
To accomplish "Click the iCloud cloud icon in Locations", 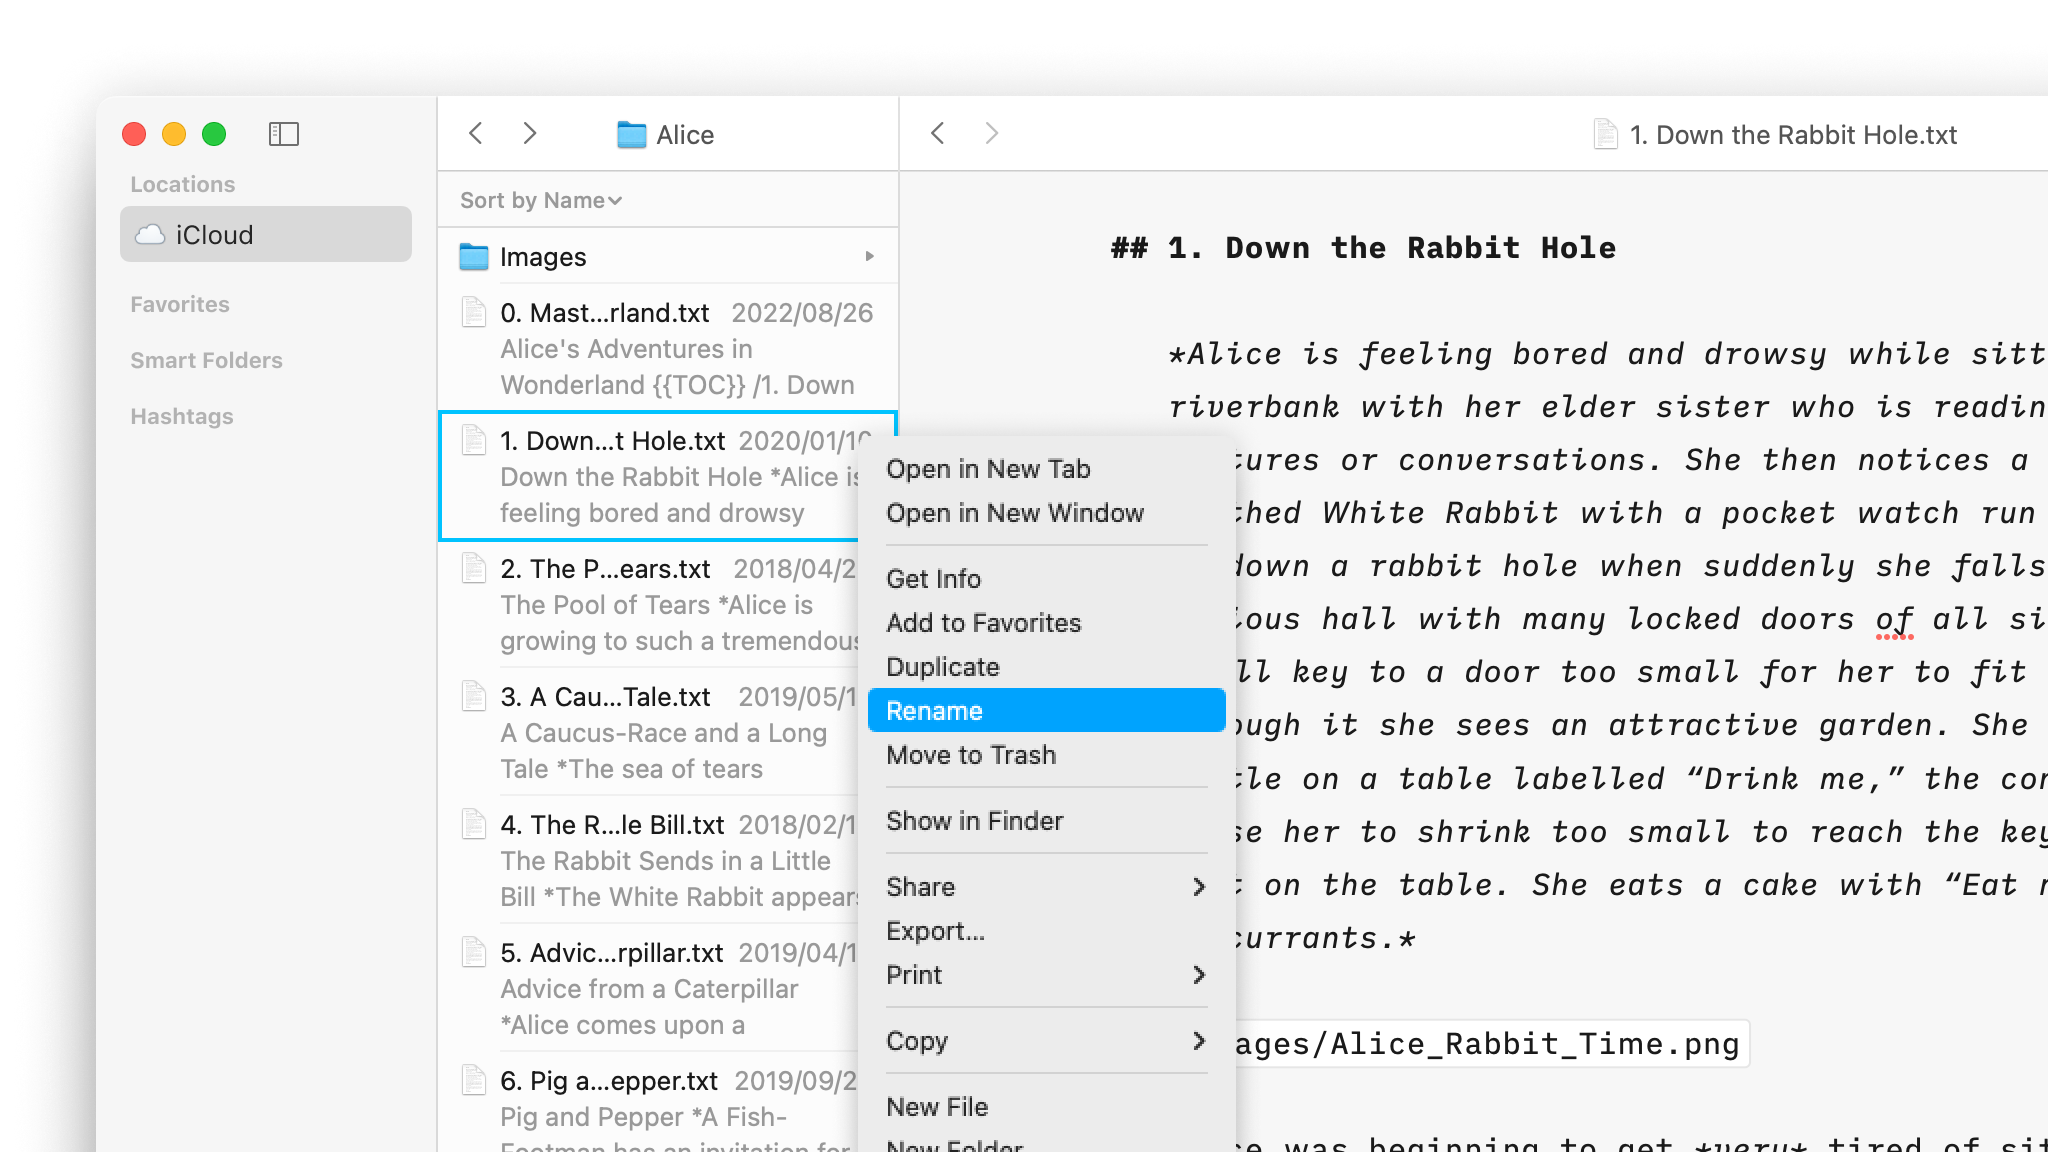I will tap(150, 234).
